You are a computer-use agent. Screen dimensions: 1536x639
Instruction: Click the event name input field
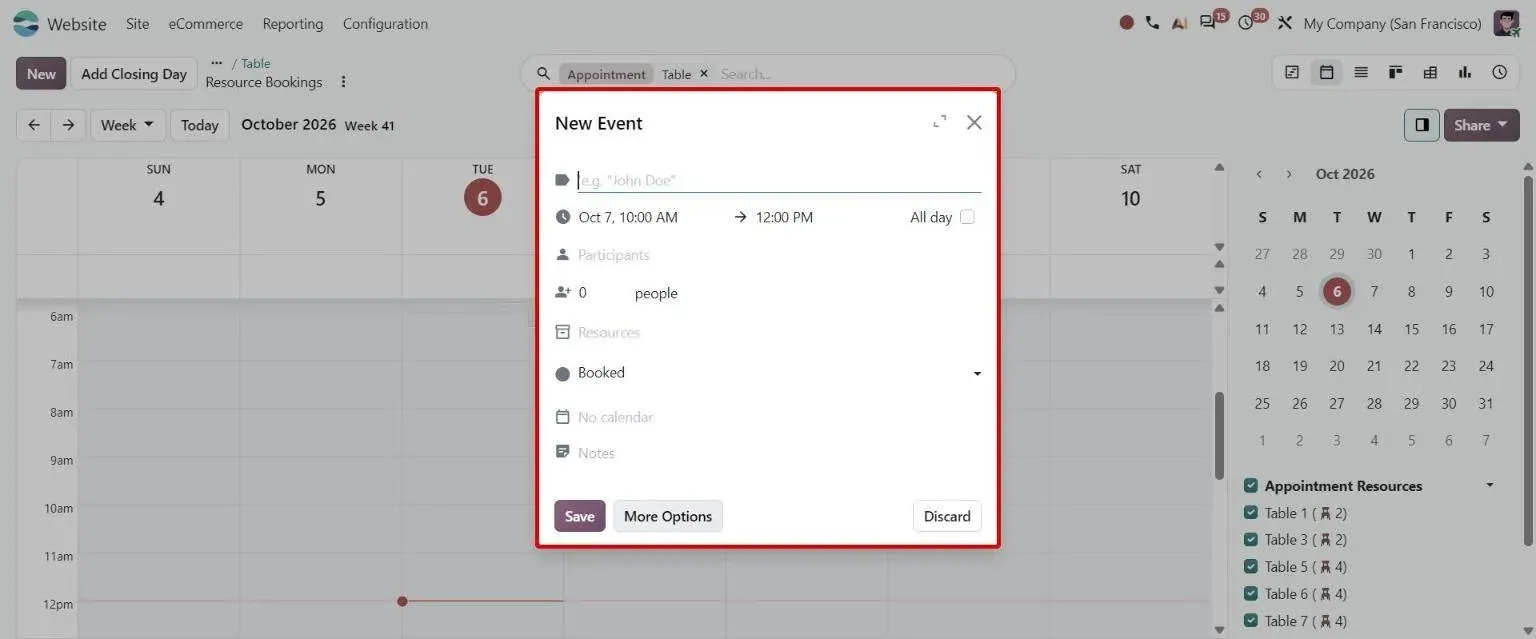779,180
